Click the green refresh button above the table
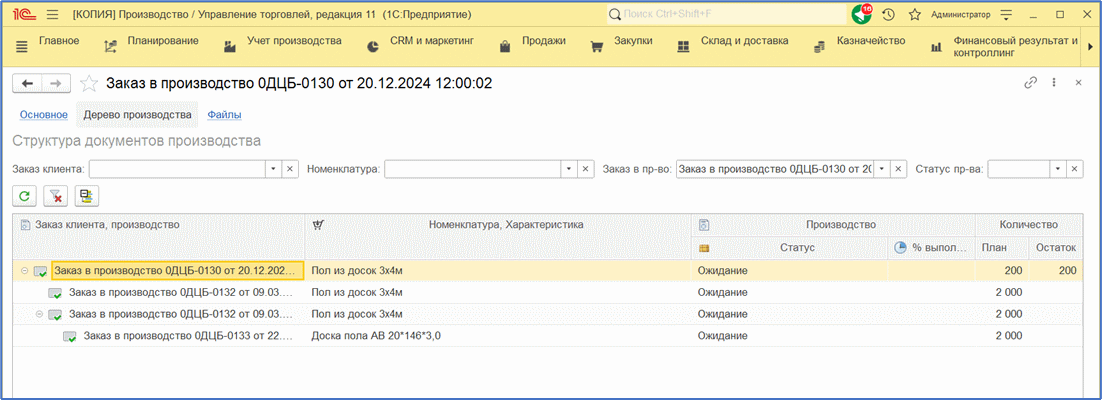Image resolution: width=1102 pixels, height=400 pixels. point(24,197)
